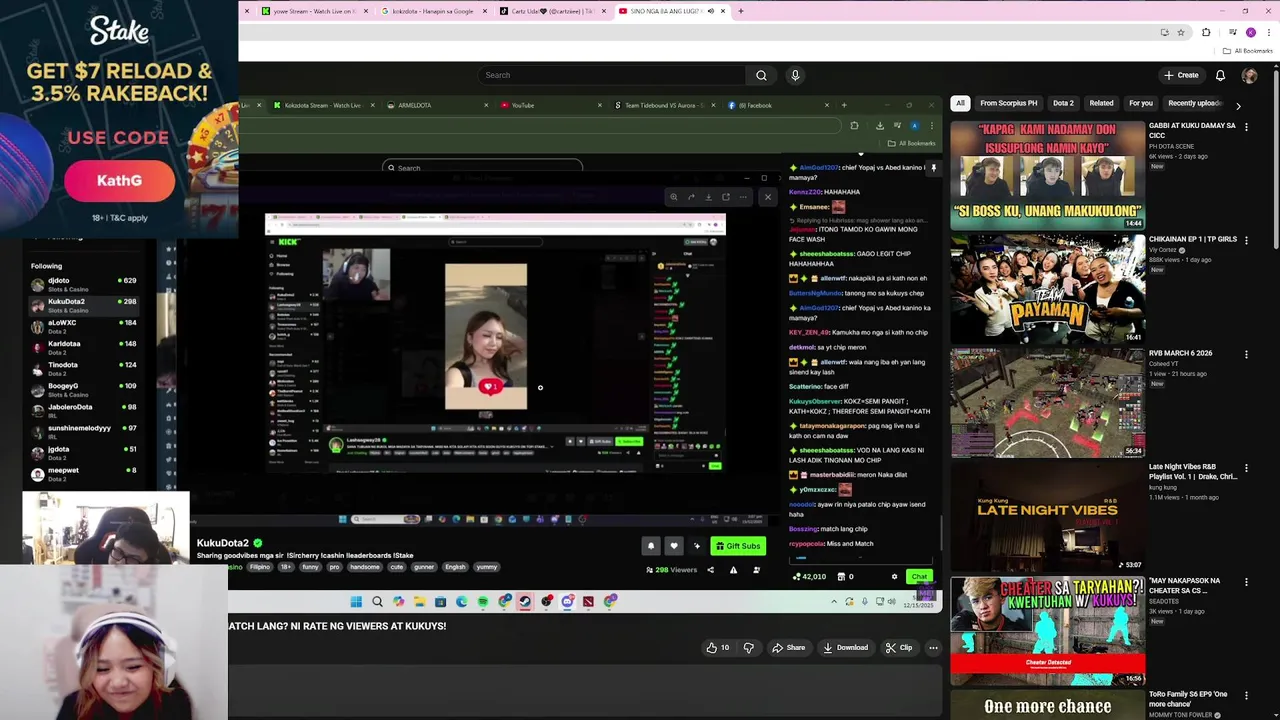
Task: Click the YouTube search magnifier button
Action: [761, 75]
